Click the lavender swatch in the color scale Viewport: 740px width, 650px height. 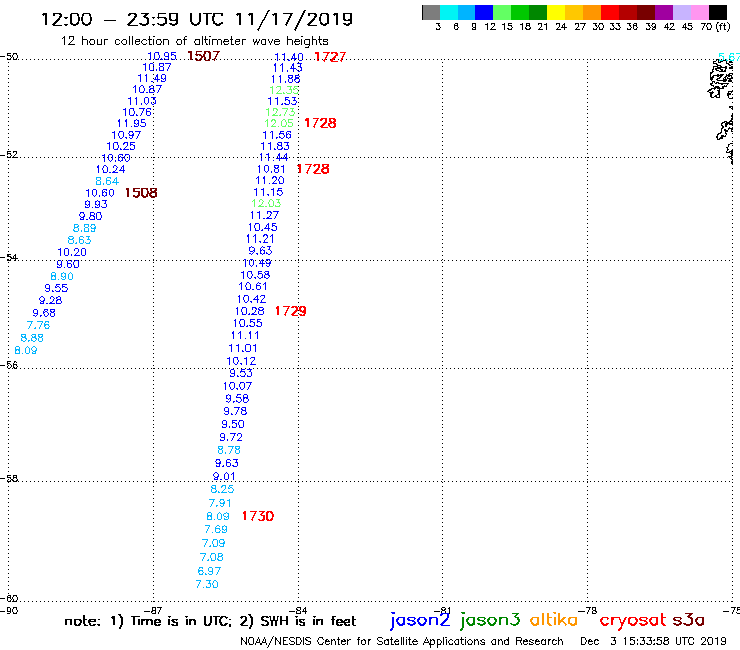(681, 12)
